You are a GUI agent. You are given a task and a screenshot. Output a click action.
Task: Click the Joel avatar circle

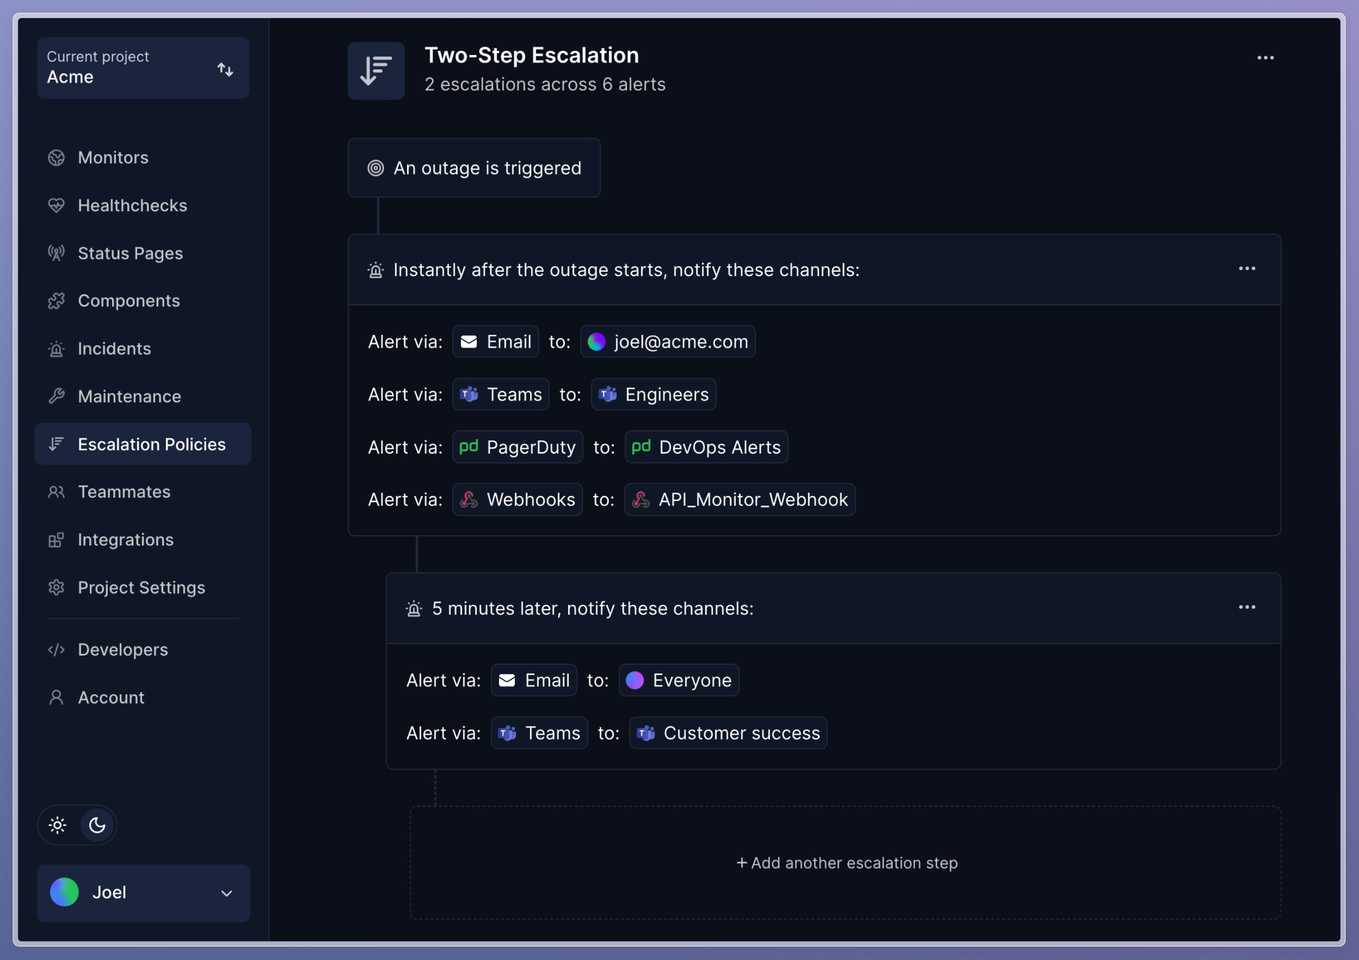pyautogui.click(x=65, y=892)
